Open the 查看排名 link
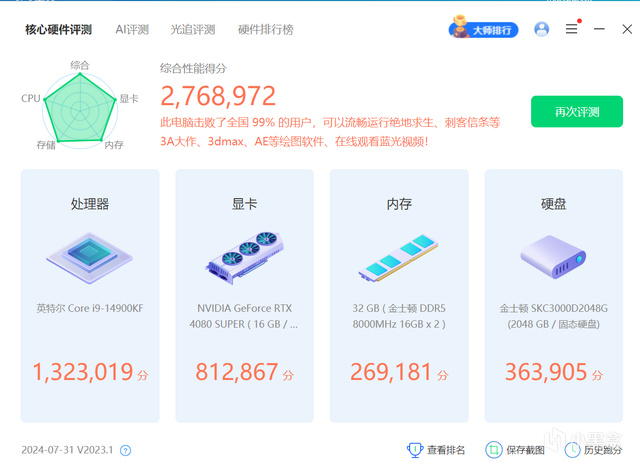 click(x=446, y=450)
